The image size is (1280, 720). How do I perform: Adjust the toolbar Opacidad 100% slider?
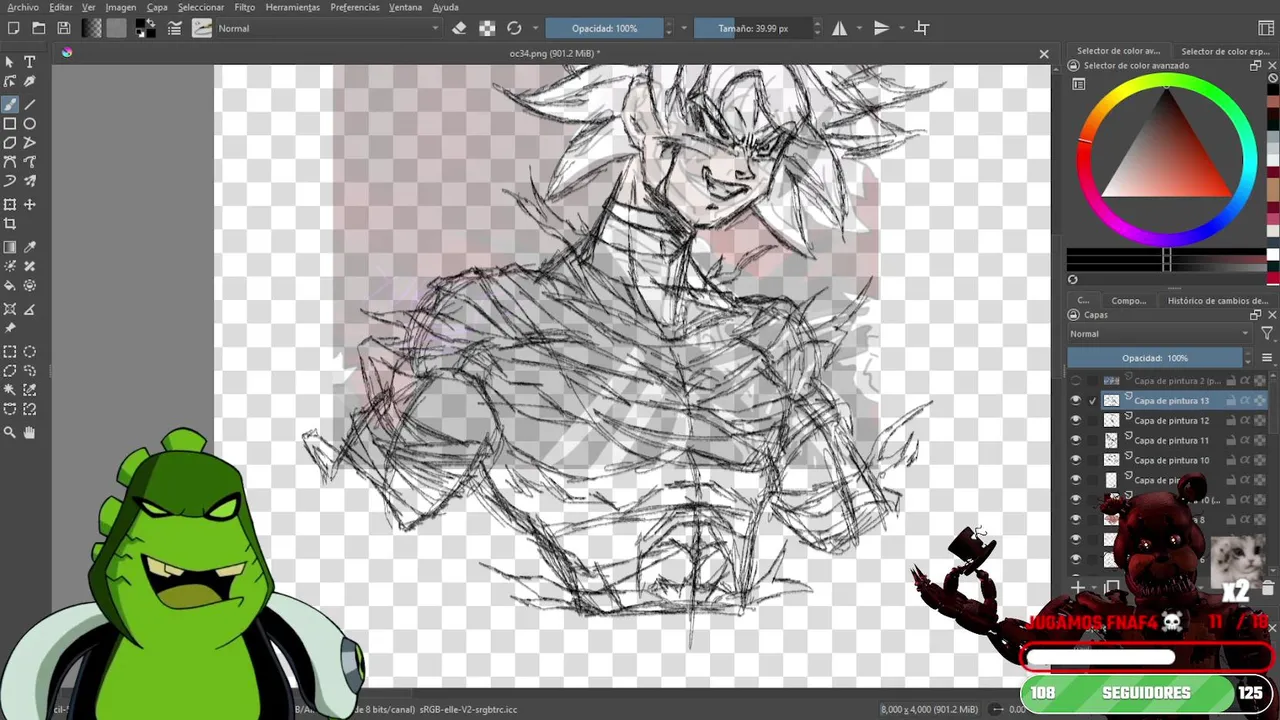coord(604,28)
